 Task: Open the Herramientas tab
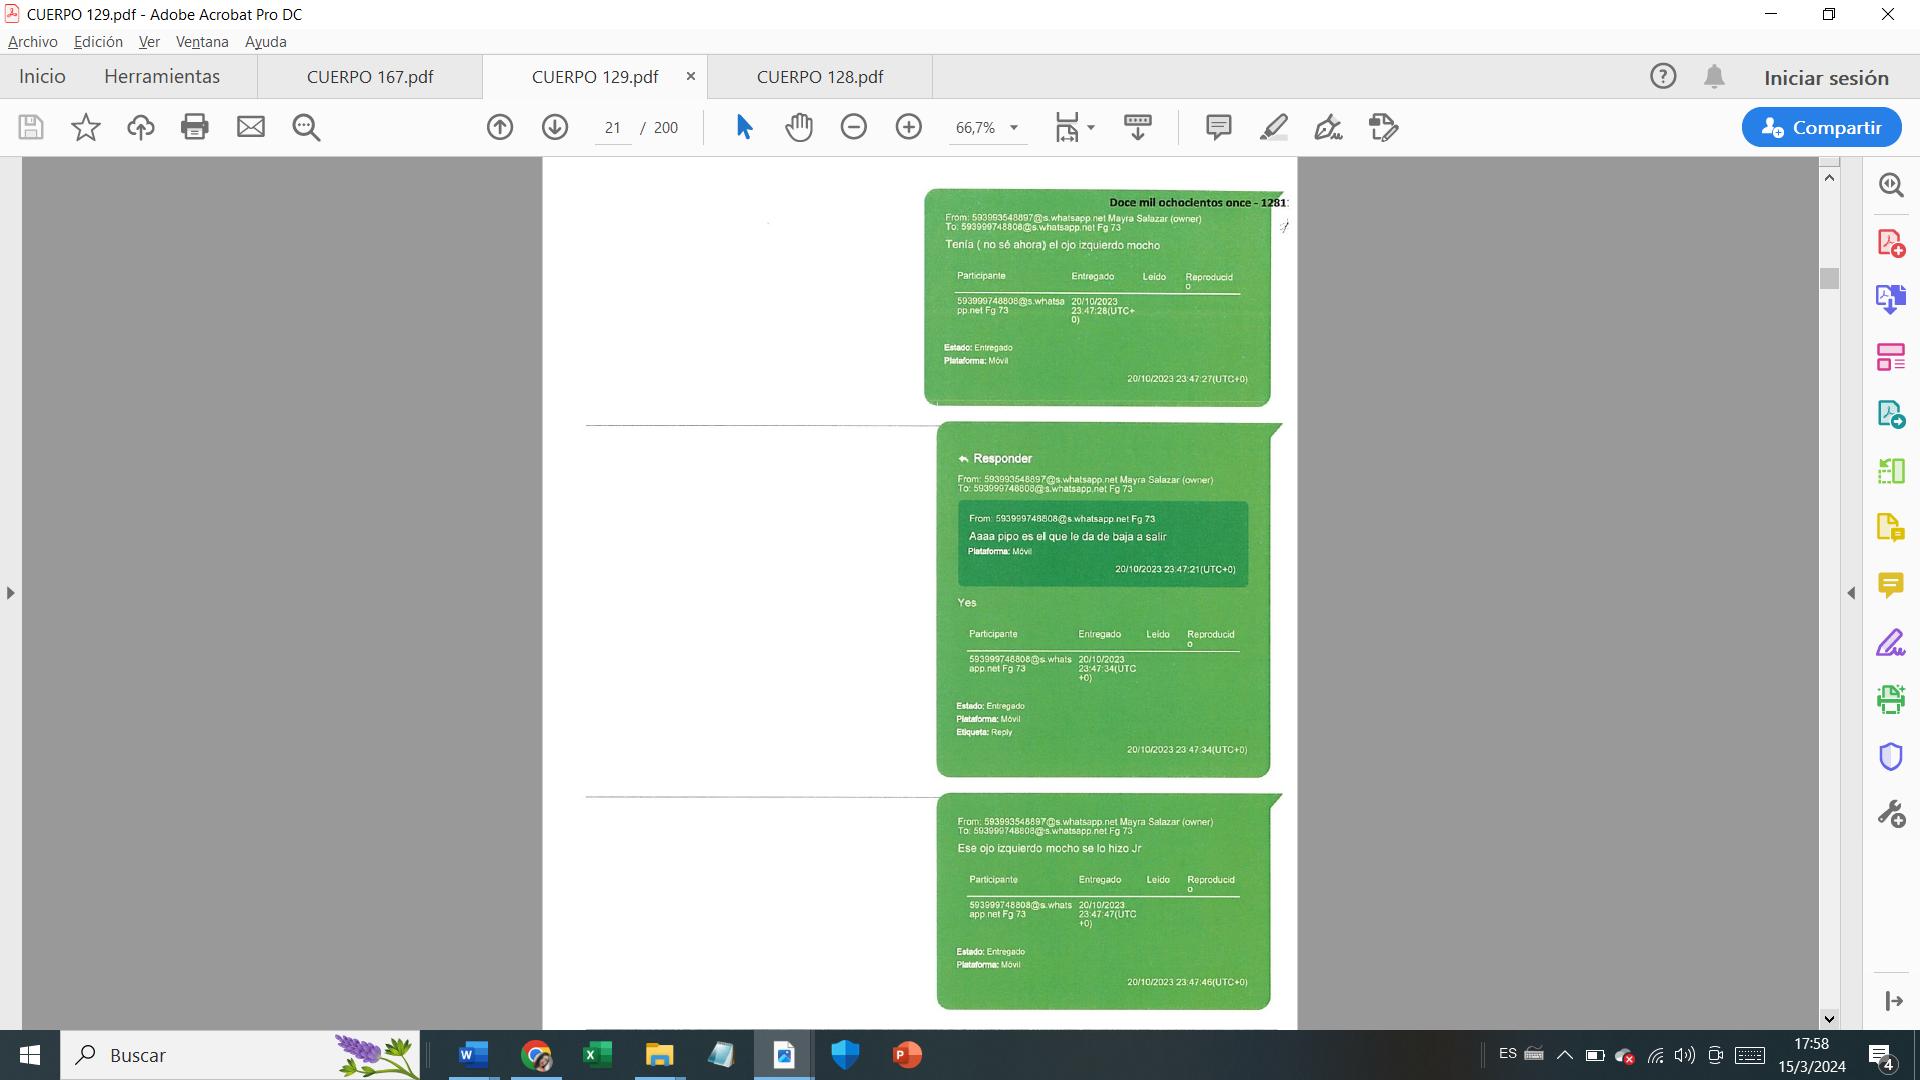[x=162, y=77]
